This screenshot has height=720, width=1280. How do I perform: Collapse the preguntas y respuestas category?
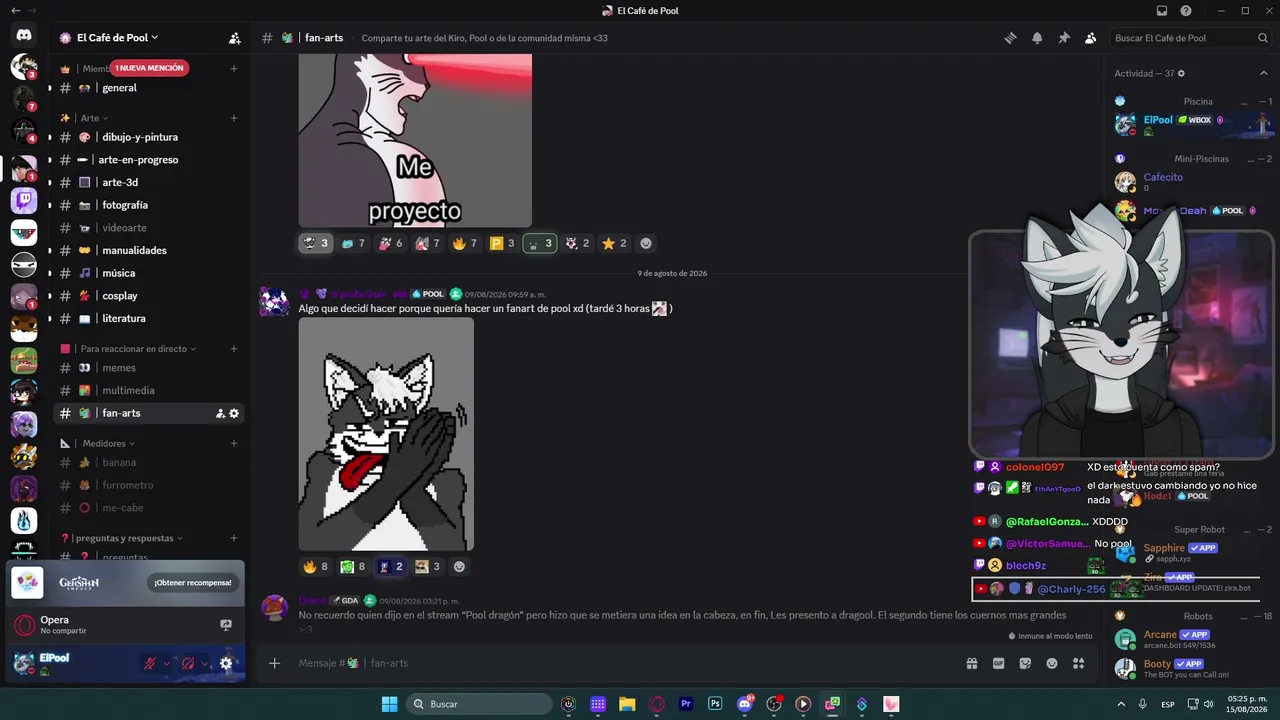tap(122, 538)
